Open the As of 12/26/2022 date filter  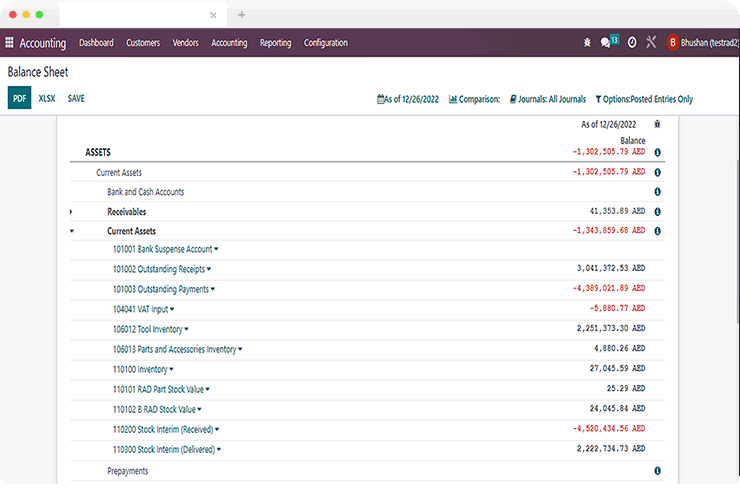[408, 99]
